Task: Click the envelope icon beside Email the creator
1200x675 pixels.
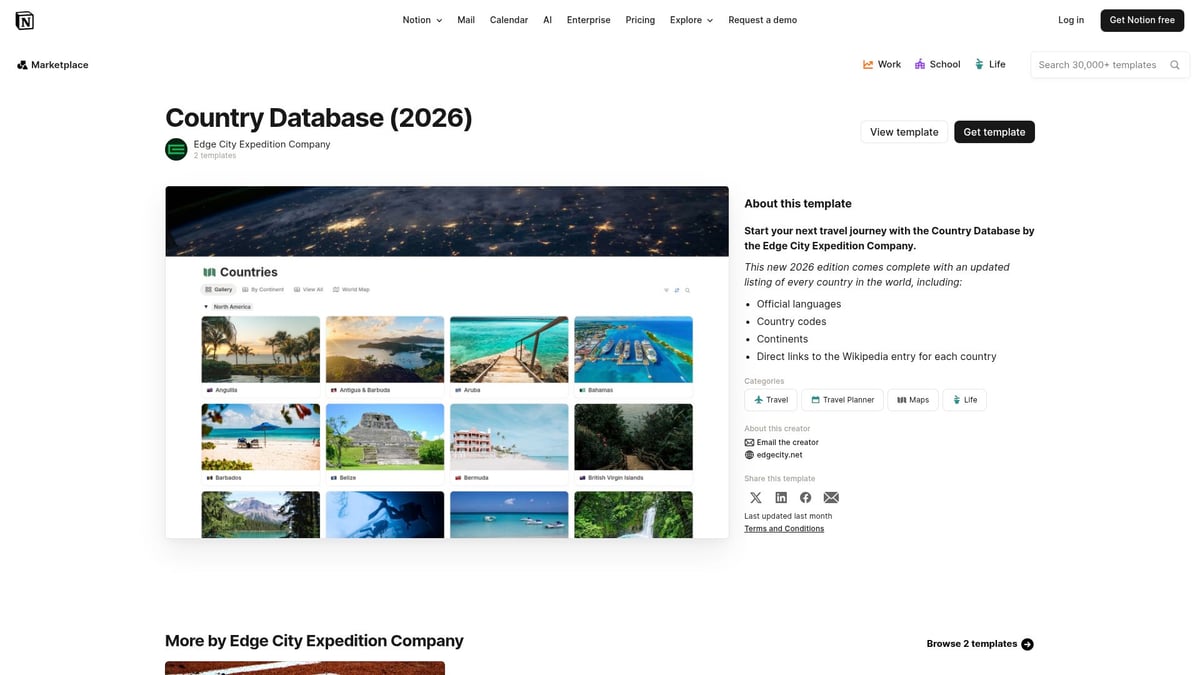Action: coord(749,441)
